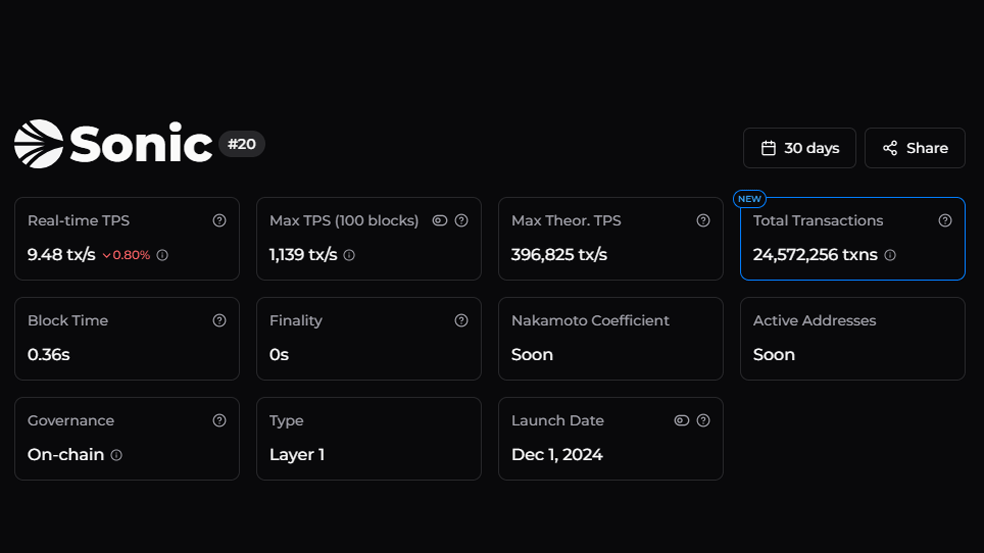This screenshot has width=984, height=553.
Task: Click the #20 rank badge
Action: tap(242, 144)
